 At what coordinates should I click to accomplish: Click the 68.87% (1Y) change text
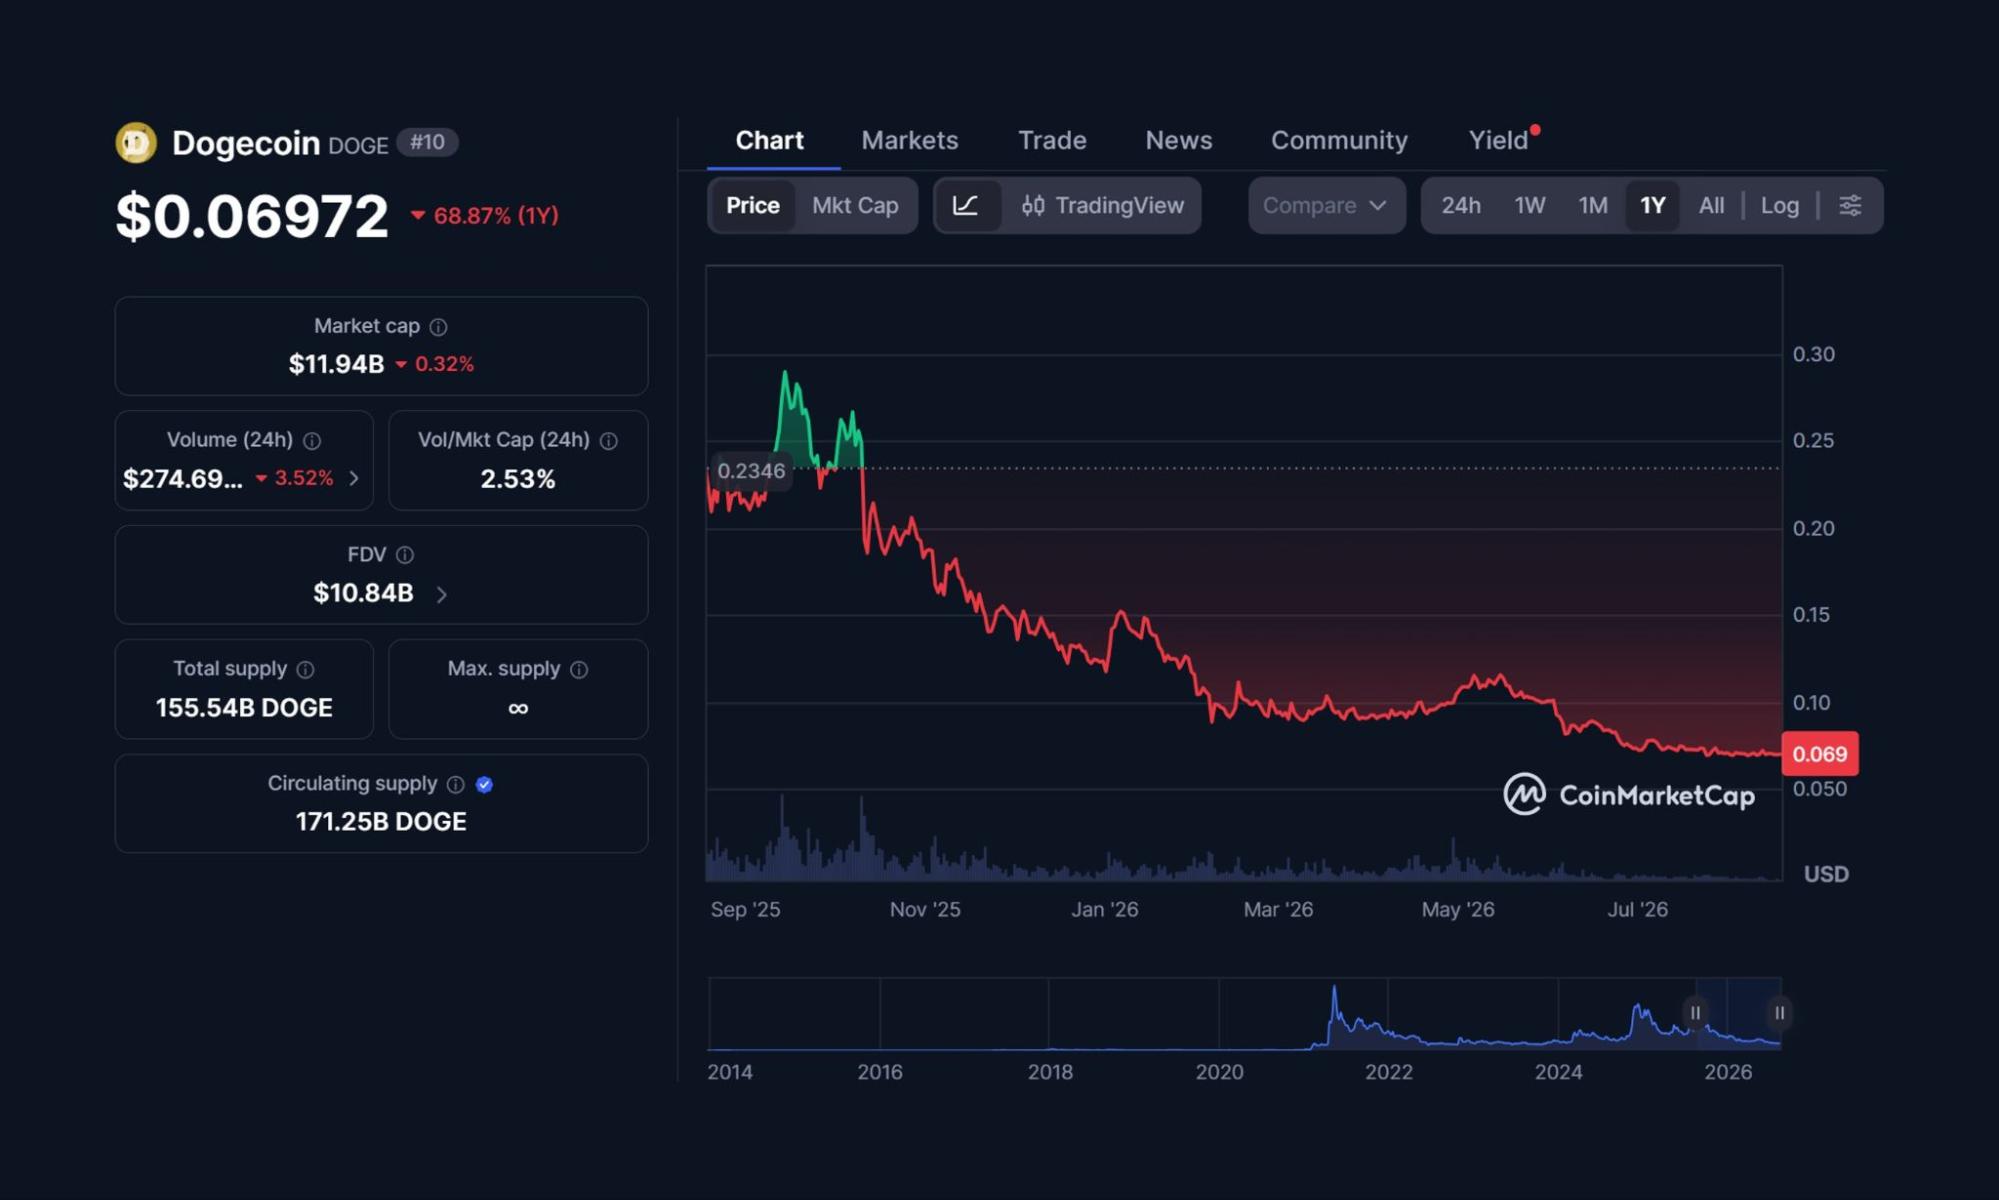pyautogui.click(x=495, y=216)
